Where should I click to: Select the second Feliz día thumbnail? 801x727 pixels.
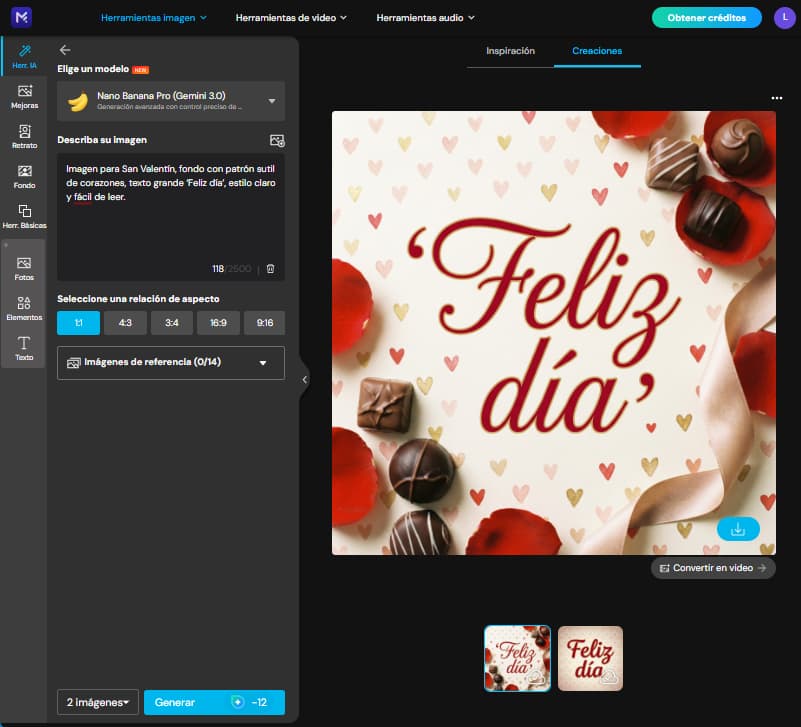(591, 659)
